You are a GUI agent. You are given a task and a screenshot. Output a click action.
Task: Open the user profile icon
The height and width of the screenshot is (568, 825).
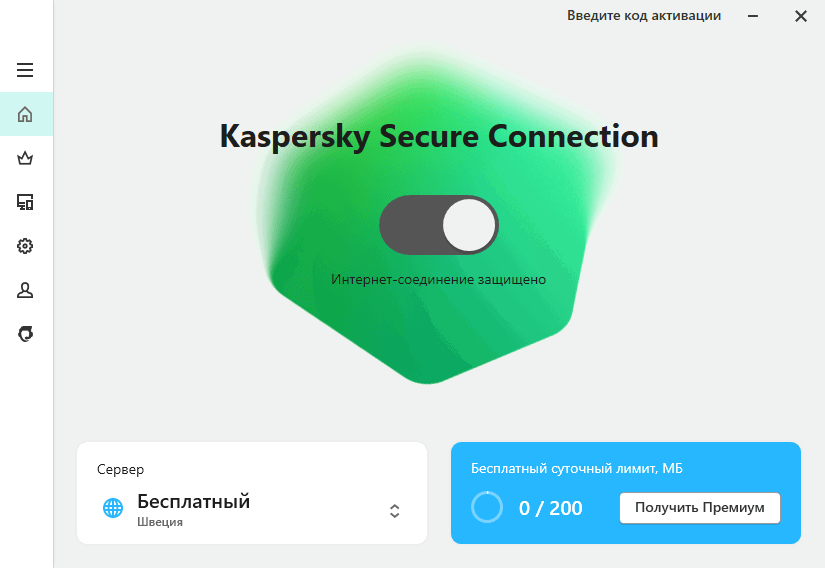coord(25,290)
